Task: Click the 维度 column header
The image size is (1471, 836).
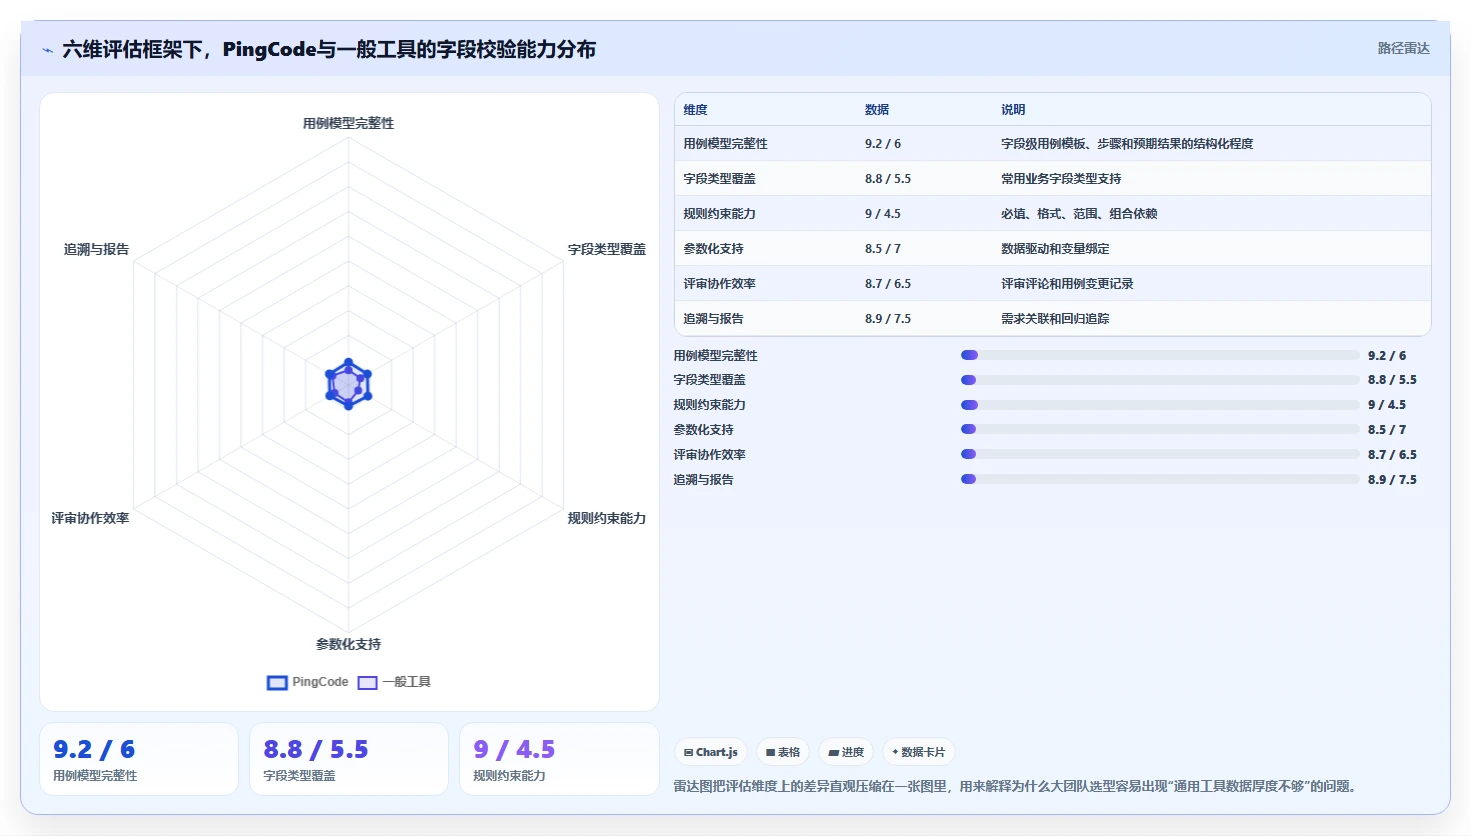Action: (x=696, y=110)
